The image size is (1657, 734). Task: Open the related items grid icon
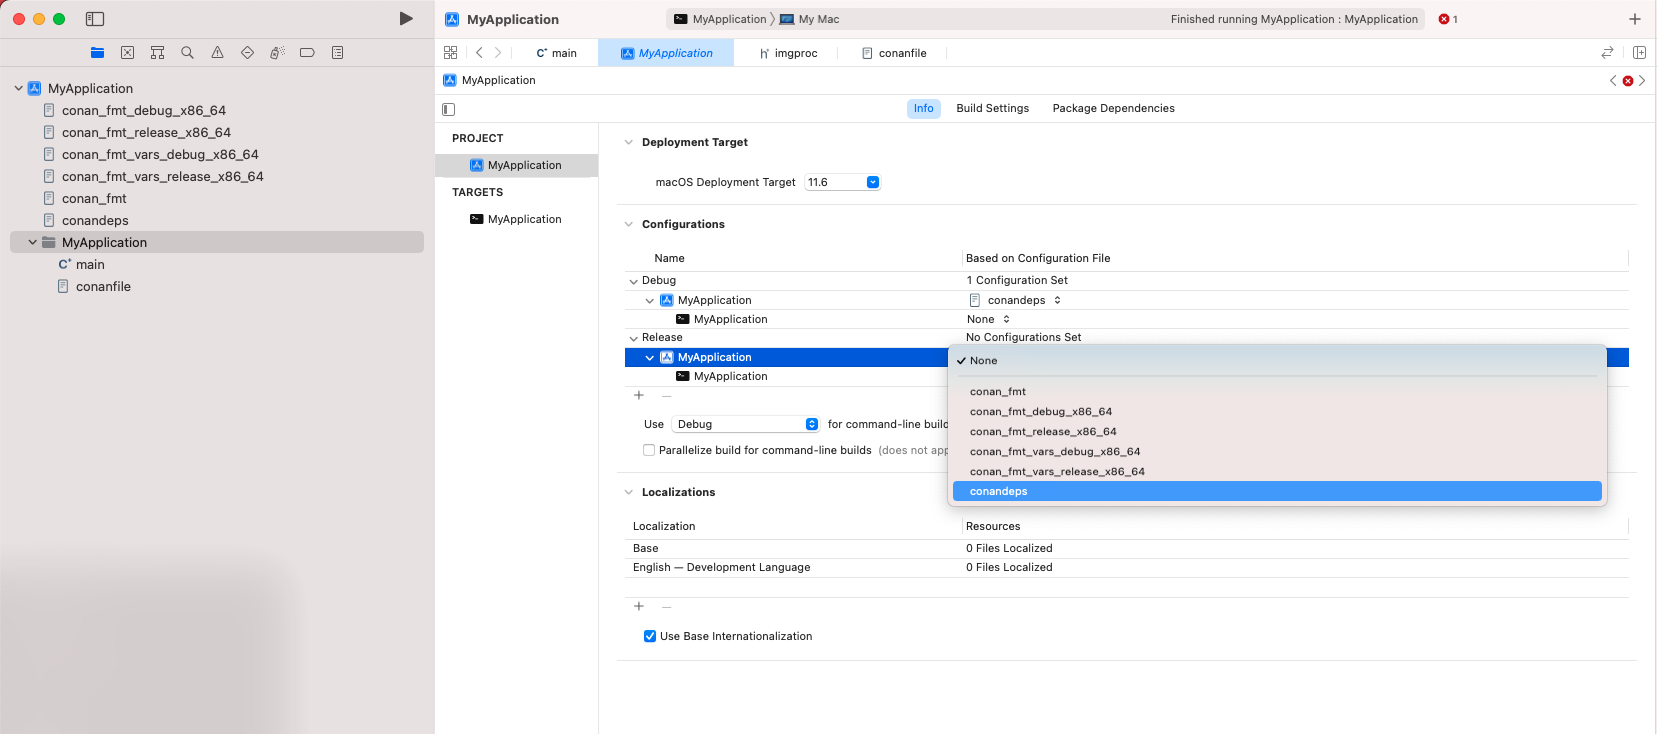(450, 53)
